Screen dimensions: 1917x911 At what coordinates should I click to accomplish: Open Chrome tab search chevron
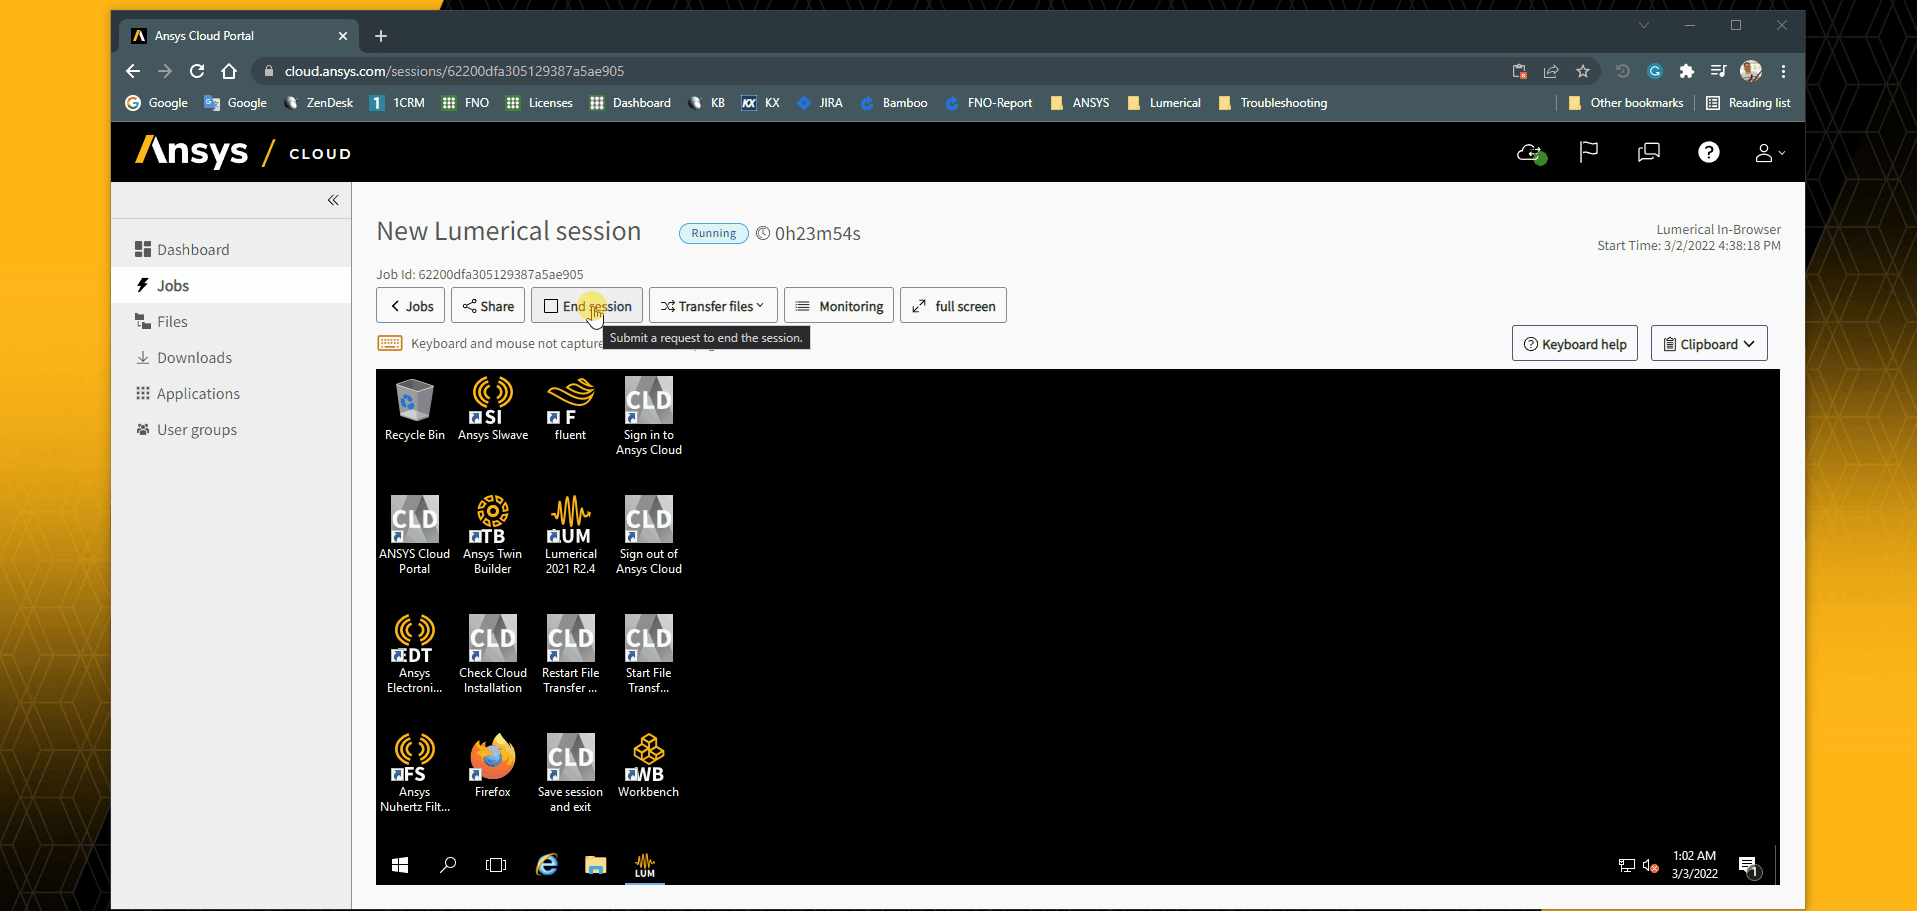coord(1643,25)
